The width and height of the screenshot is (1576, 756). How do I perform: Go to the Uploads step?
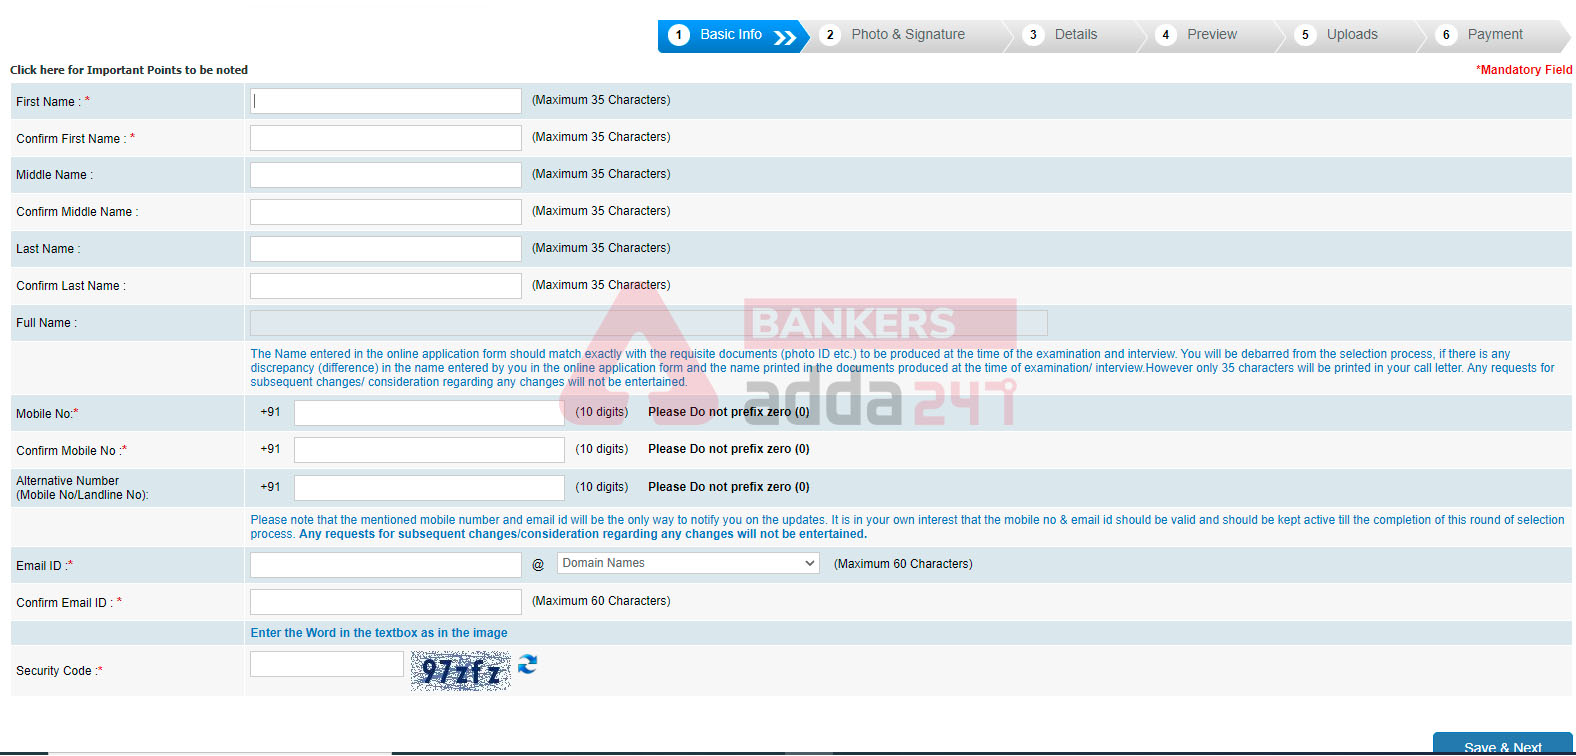point(1352,35)
